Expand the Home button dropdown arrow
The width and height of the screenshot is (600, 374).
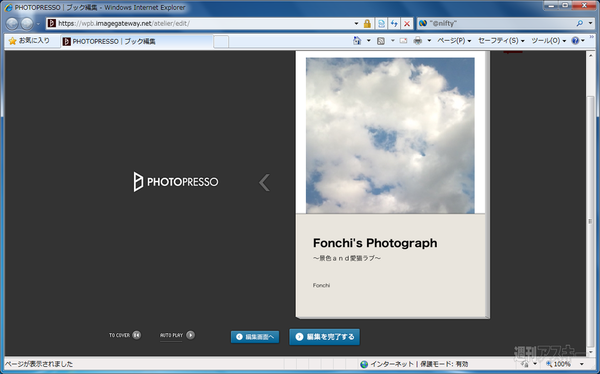[x=368, y=41]
